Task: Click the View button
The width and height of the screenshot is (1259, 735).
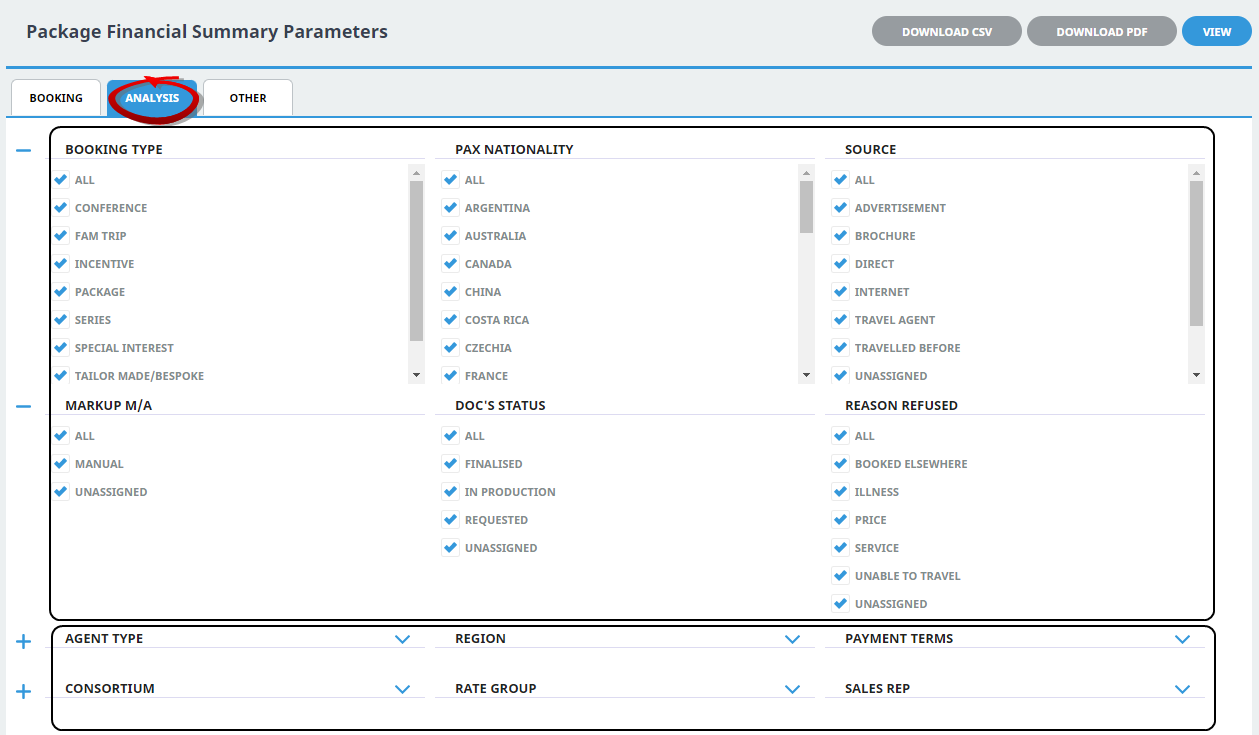Action: click(x=1217, y=31)
